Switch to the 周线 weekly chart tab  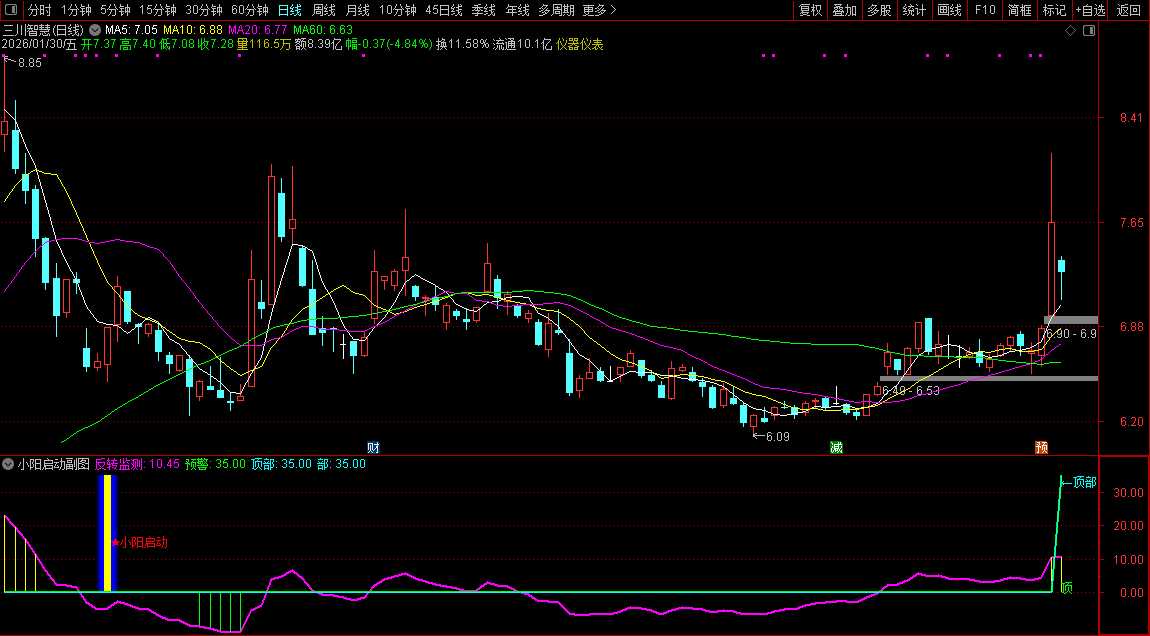coord(323,10)
